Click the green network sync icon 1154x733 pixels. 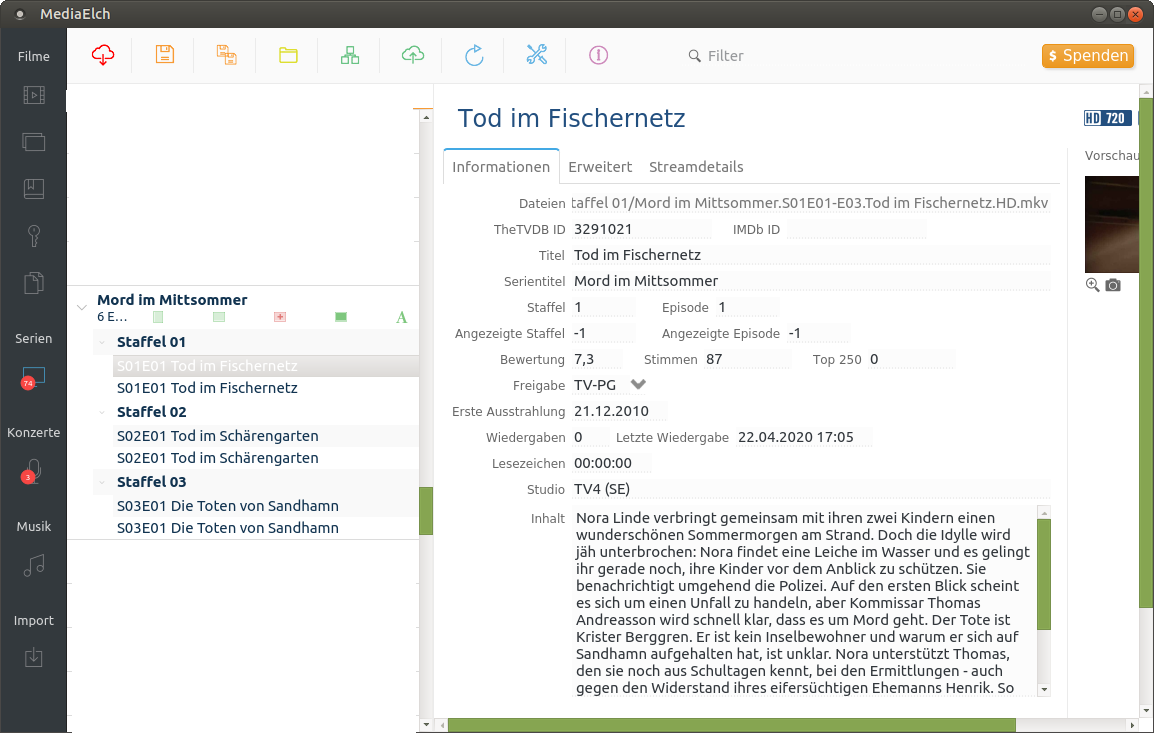point(350,55)
